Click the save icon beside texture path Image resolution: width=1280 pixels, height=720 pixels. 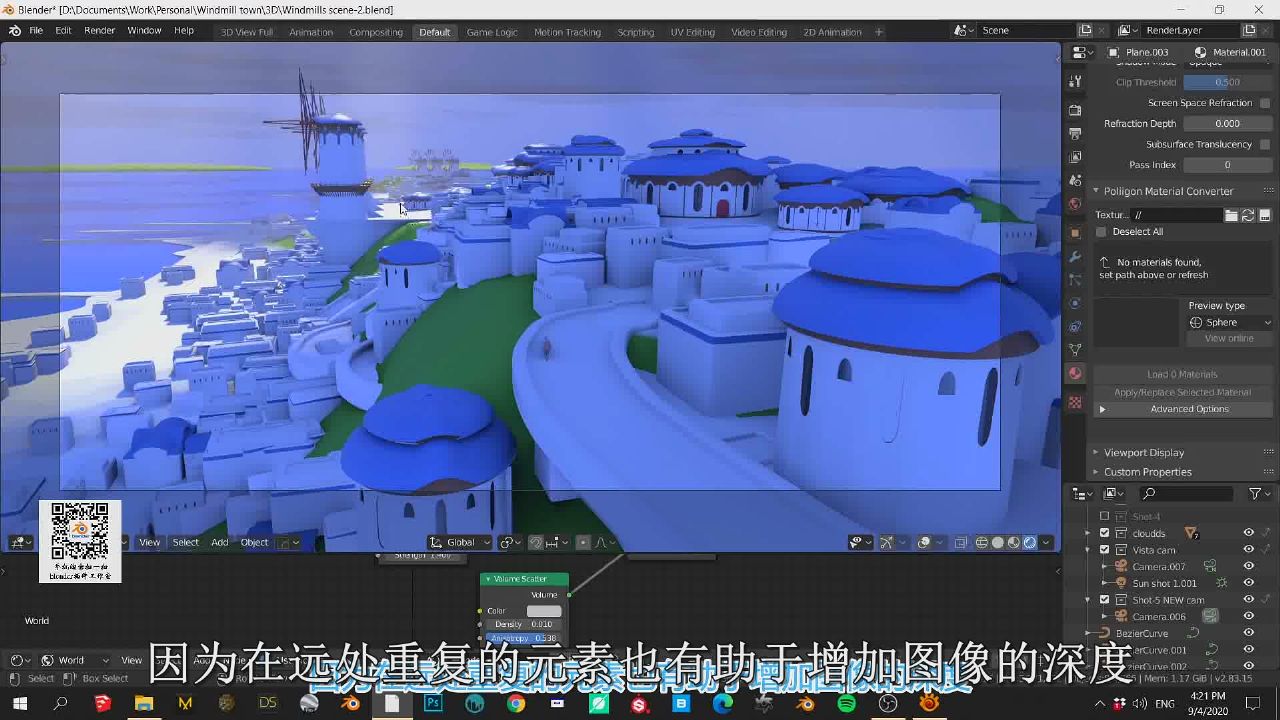(1264, 215)
